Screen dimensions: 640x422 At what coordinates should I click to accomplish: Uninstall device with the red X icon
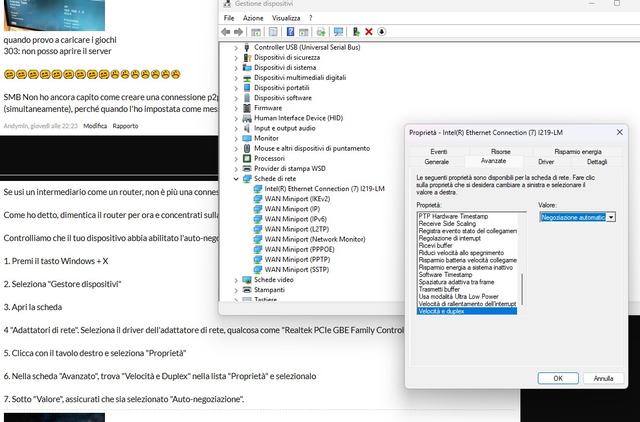369,32
